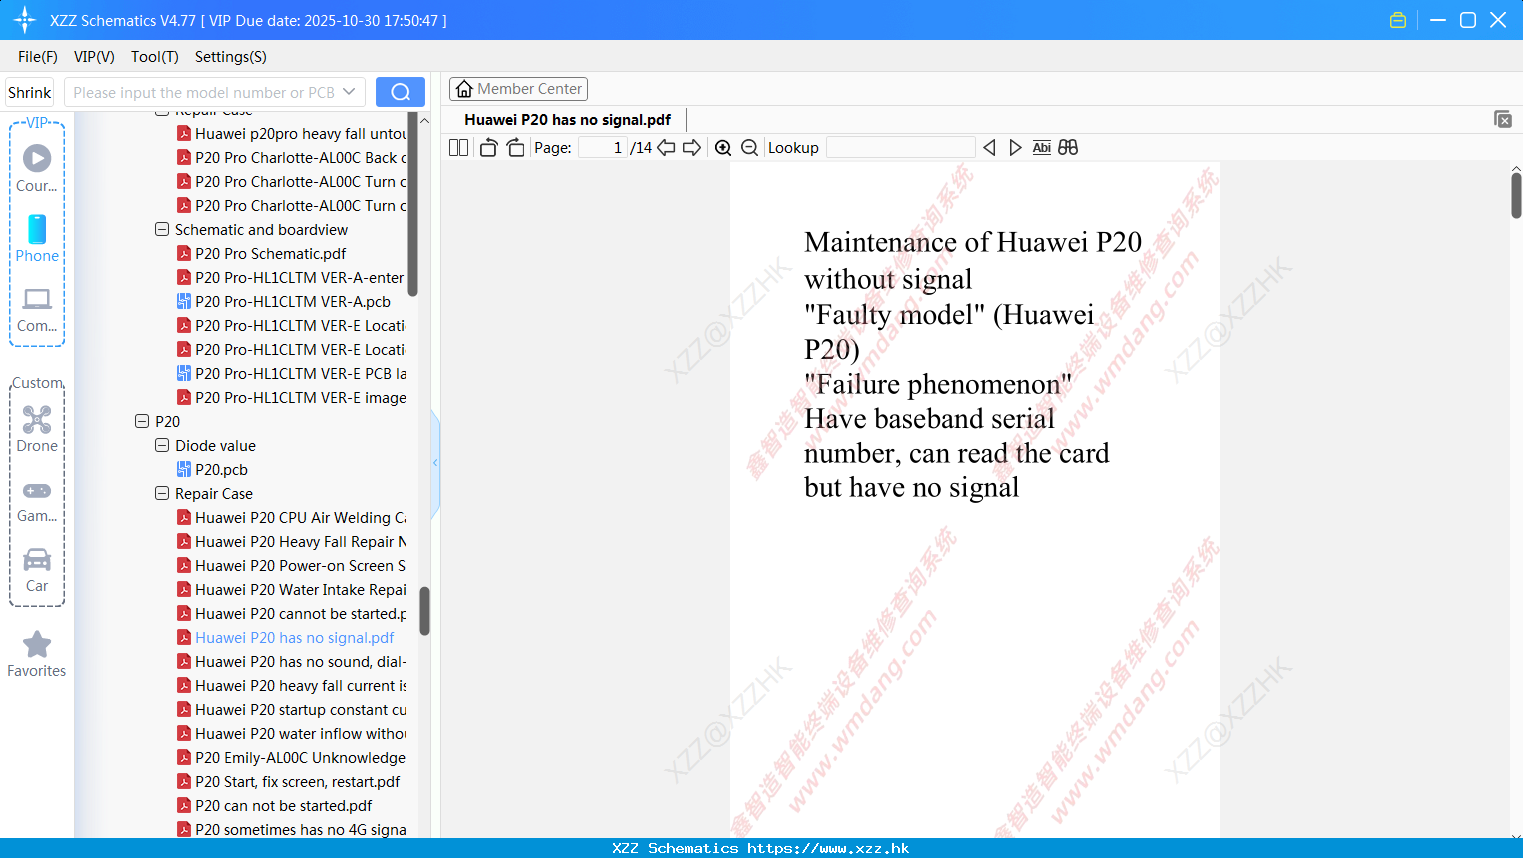
Task: Collapse the P20 tree node
Action: tap(142, 421)
